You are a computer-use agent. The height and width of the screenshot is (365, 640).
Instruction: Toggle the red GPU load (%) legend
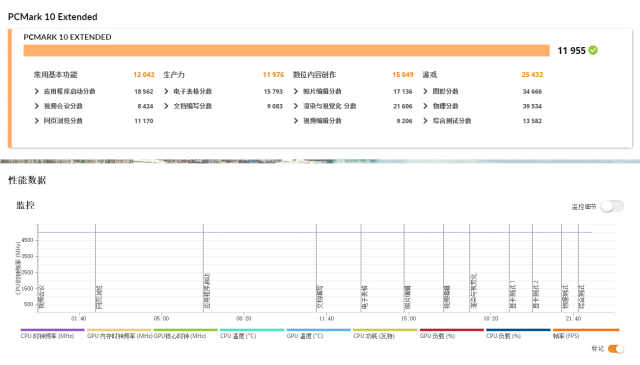451,334
